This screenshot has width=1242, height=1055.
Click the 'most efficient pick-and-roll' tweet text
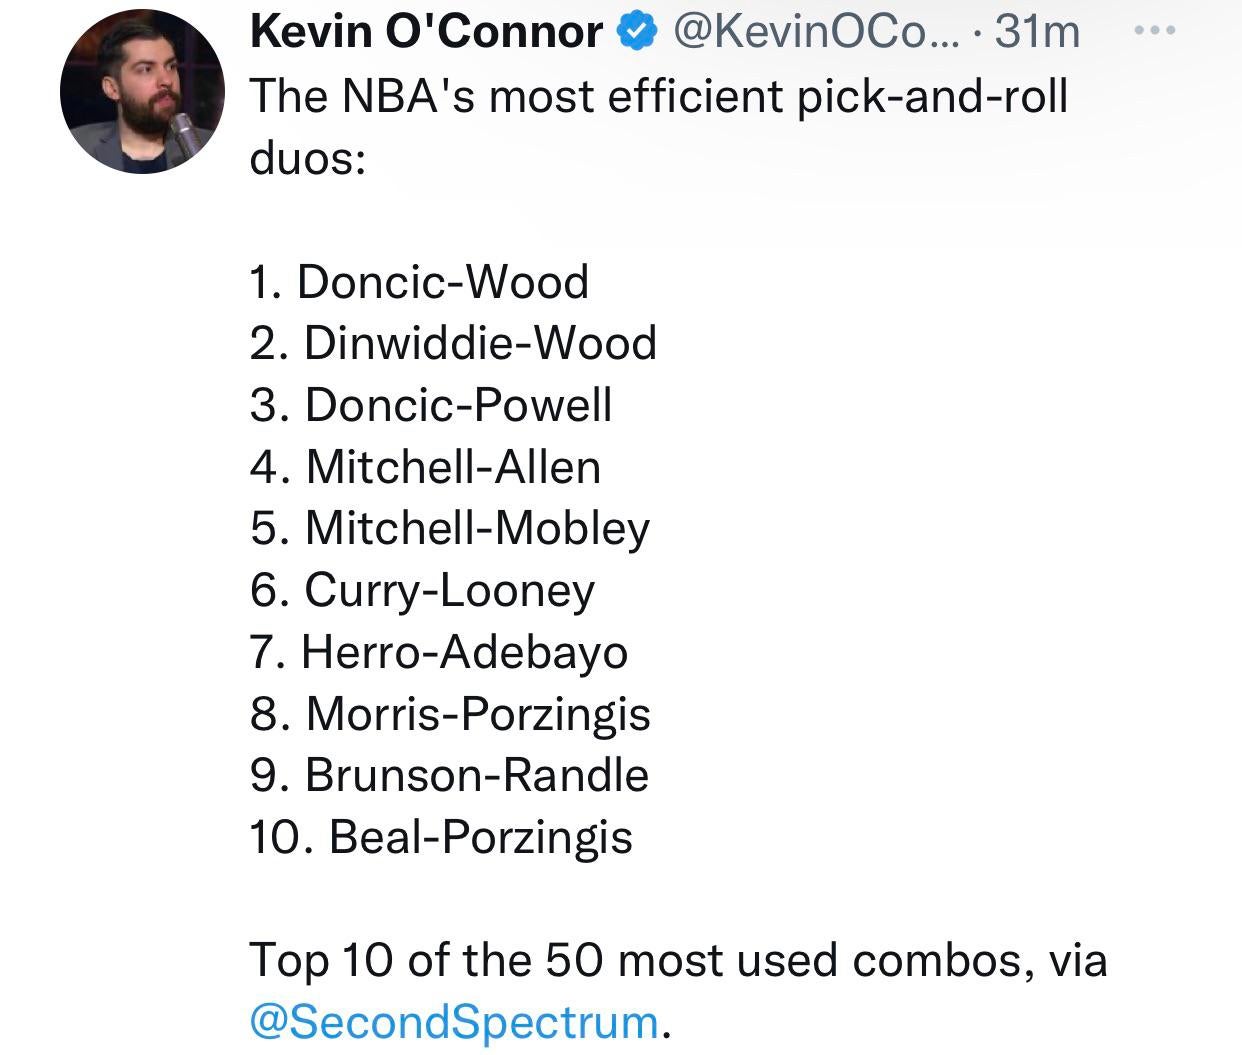click(x=658, y=96)
